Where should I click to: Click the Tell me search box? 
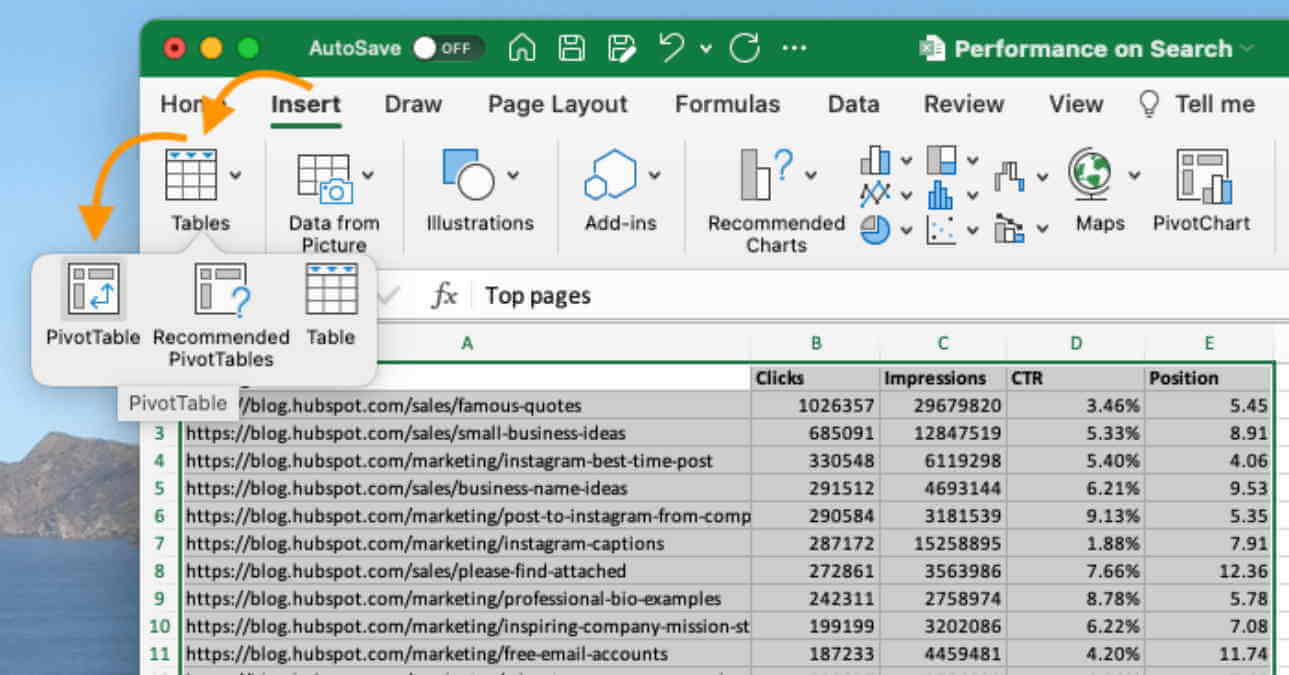[x=1198, y=104]
